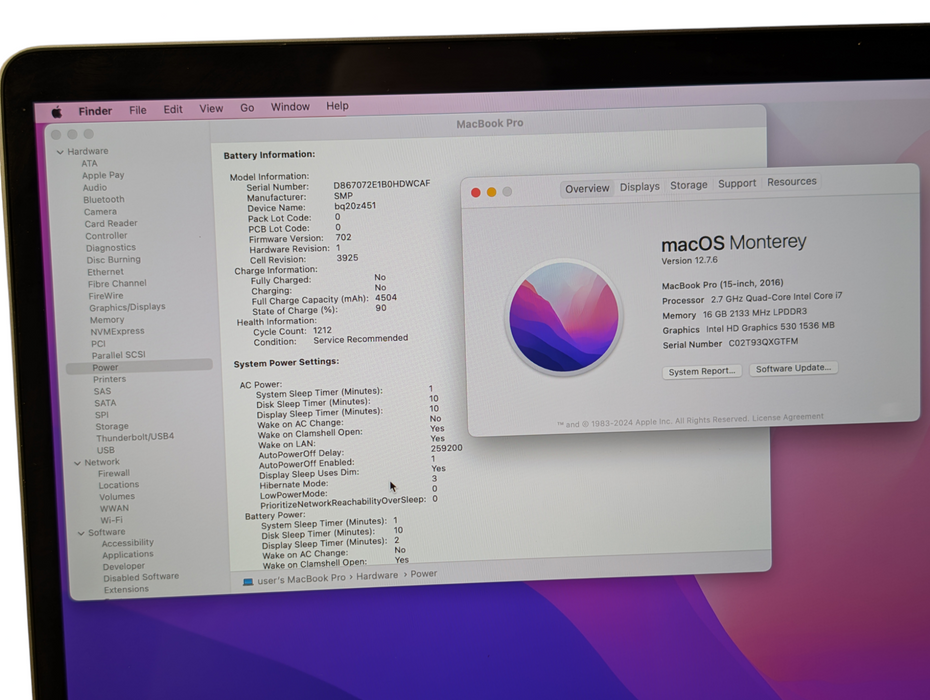The image size is (930, 700).
Task: Open the Edit menu
Action: pyautogui.click(x=173, y=109)
